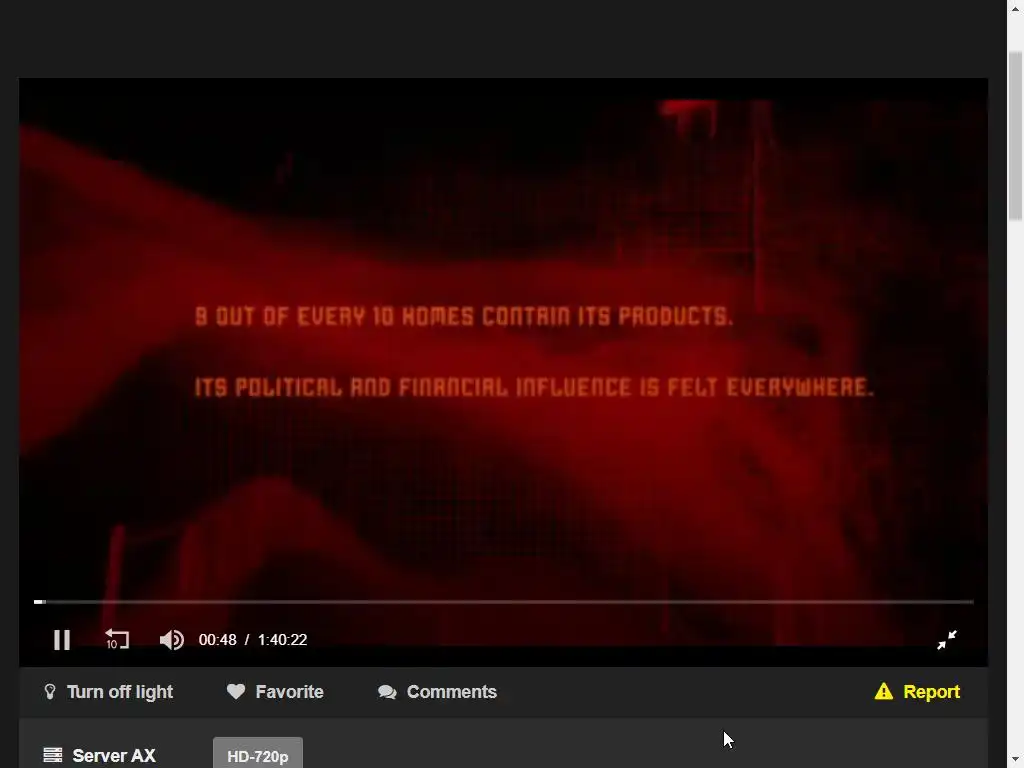Report the video via the Report text
The width and height of the screenshot is (1024, 768).
tap(931, 692)
